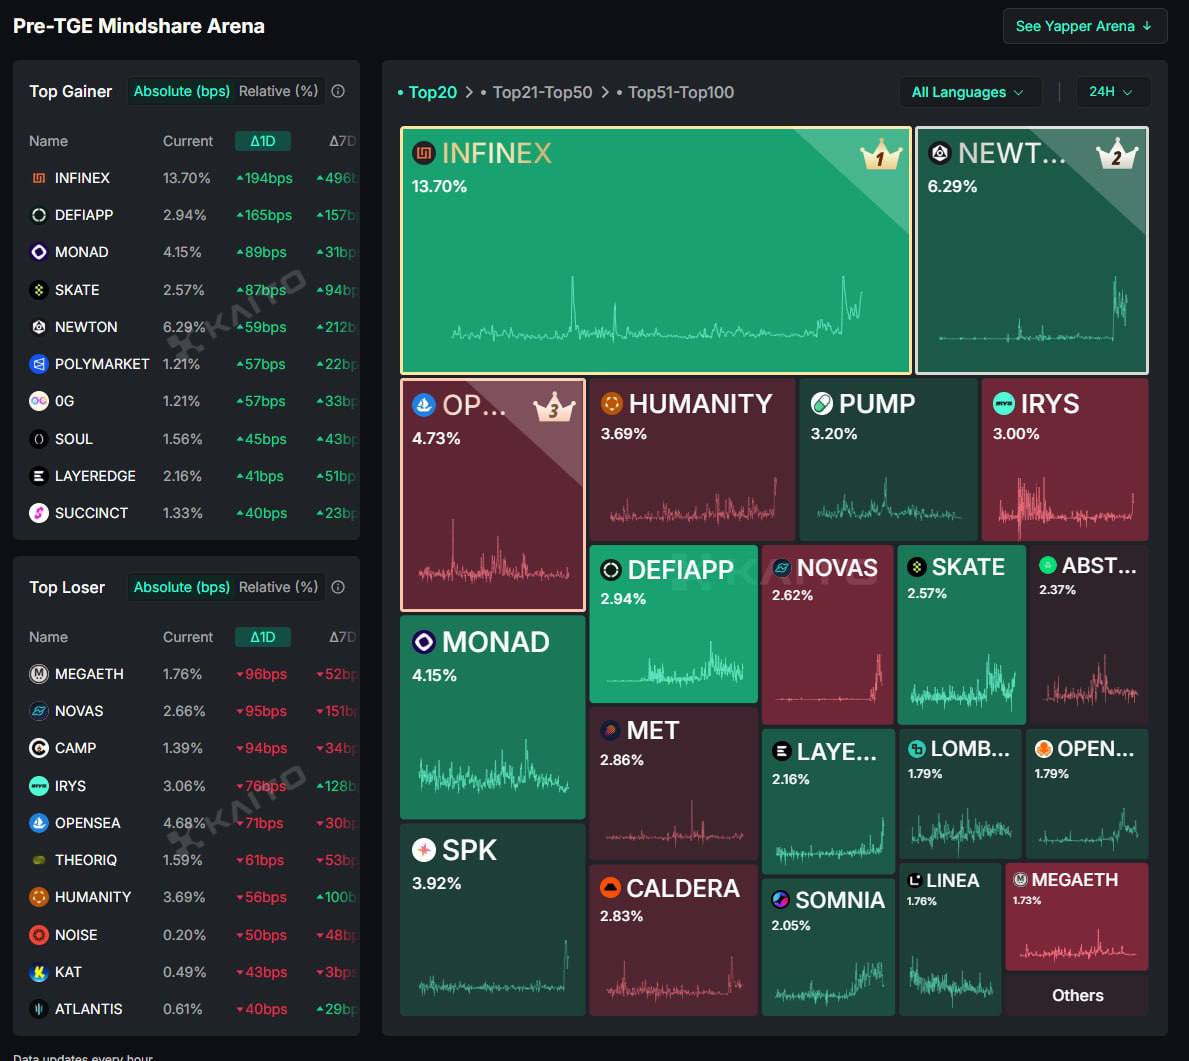Click the info icon beside Top Loser toggle
Image resolution: width=1189 pixels, height=1061 pixels.
338,587
